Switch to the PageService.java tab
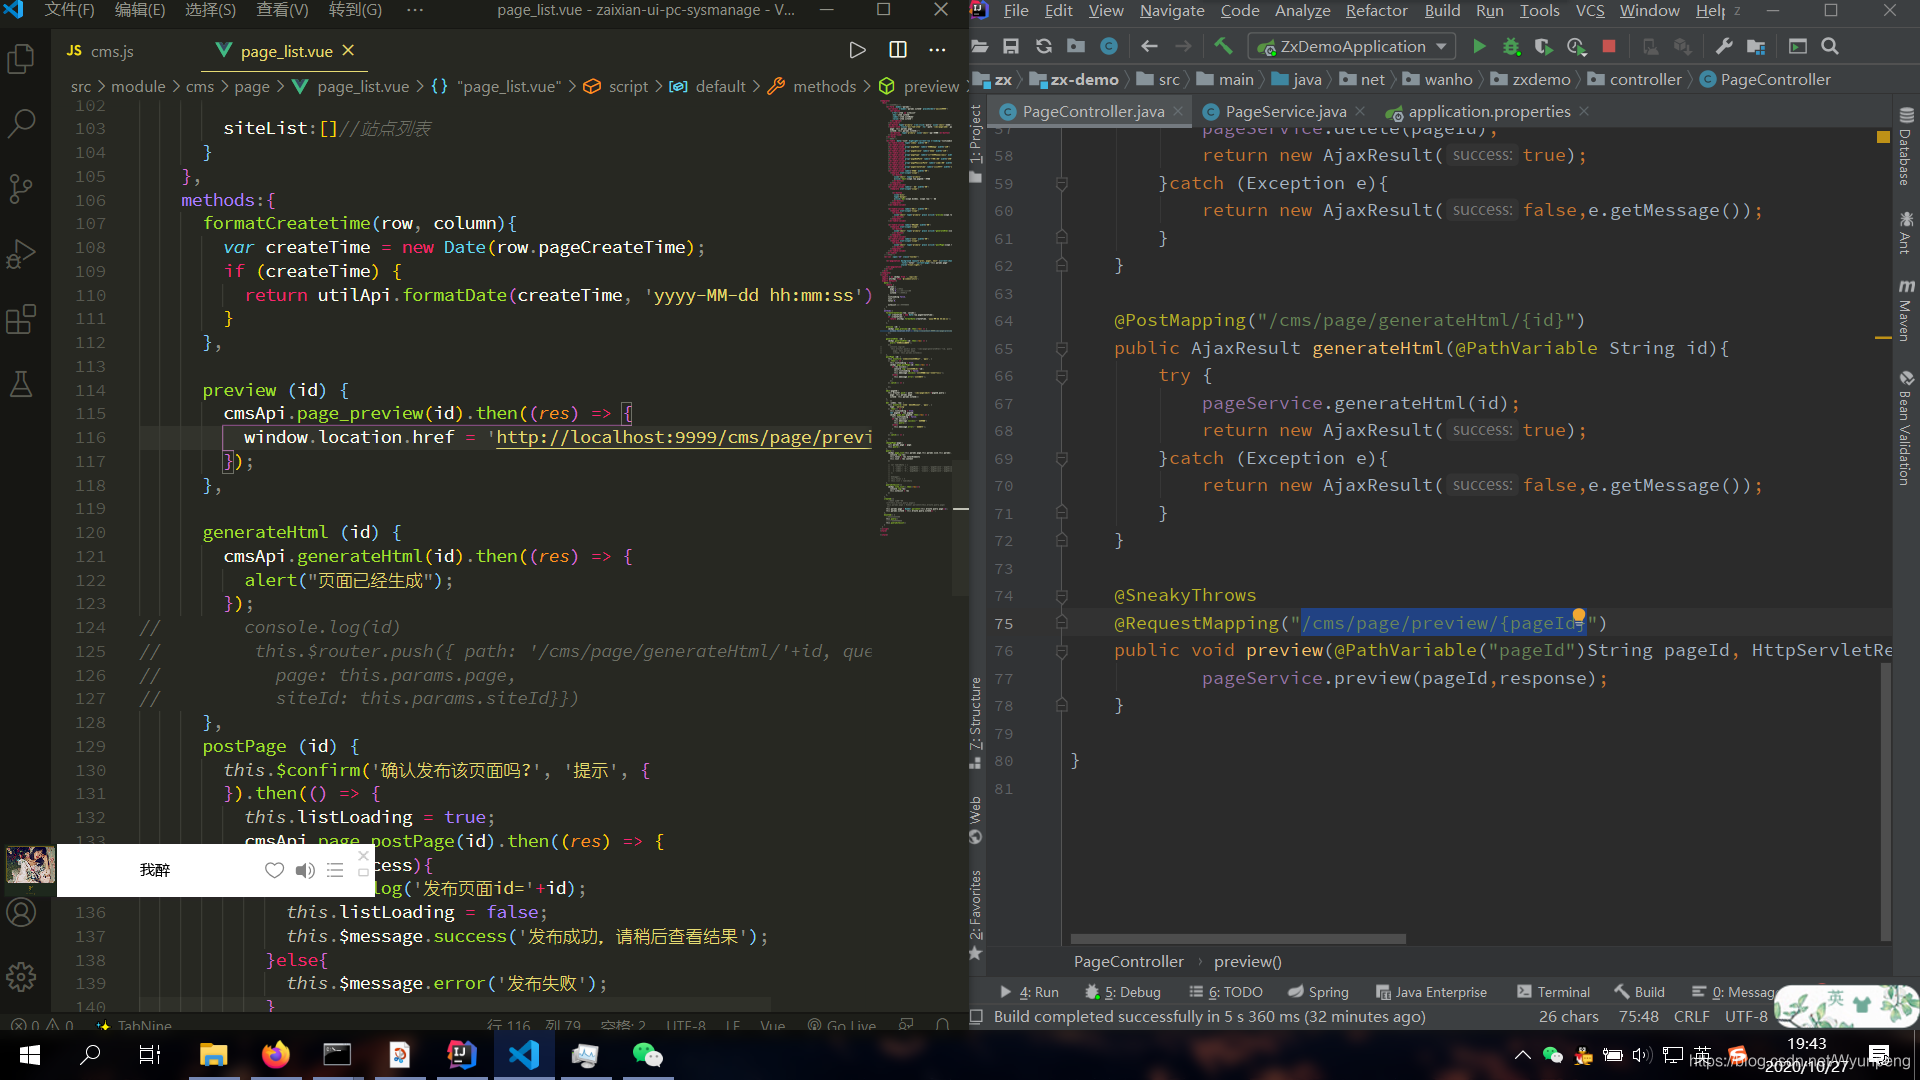This screenshot has height=1080, width=1920. tap(1285, 111)
